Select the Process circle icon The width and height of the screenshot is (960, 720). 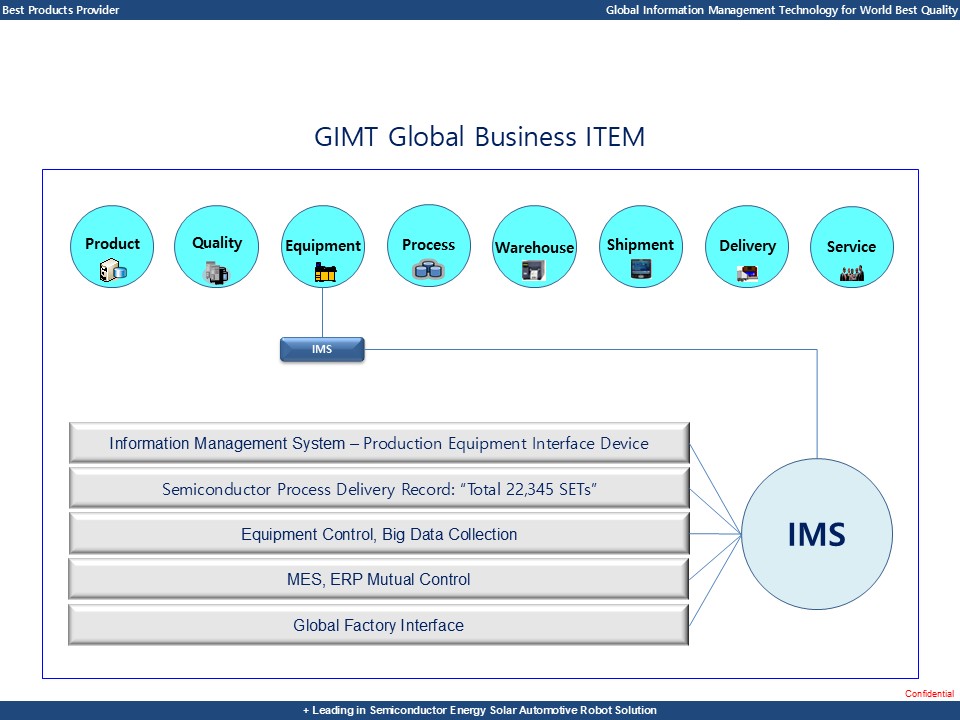pyautogui.click(x=428, y=247)
